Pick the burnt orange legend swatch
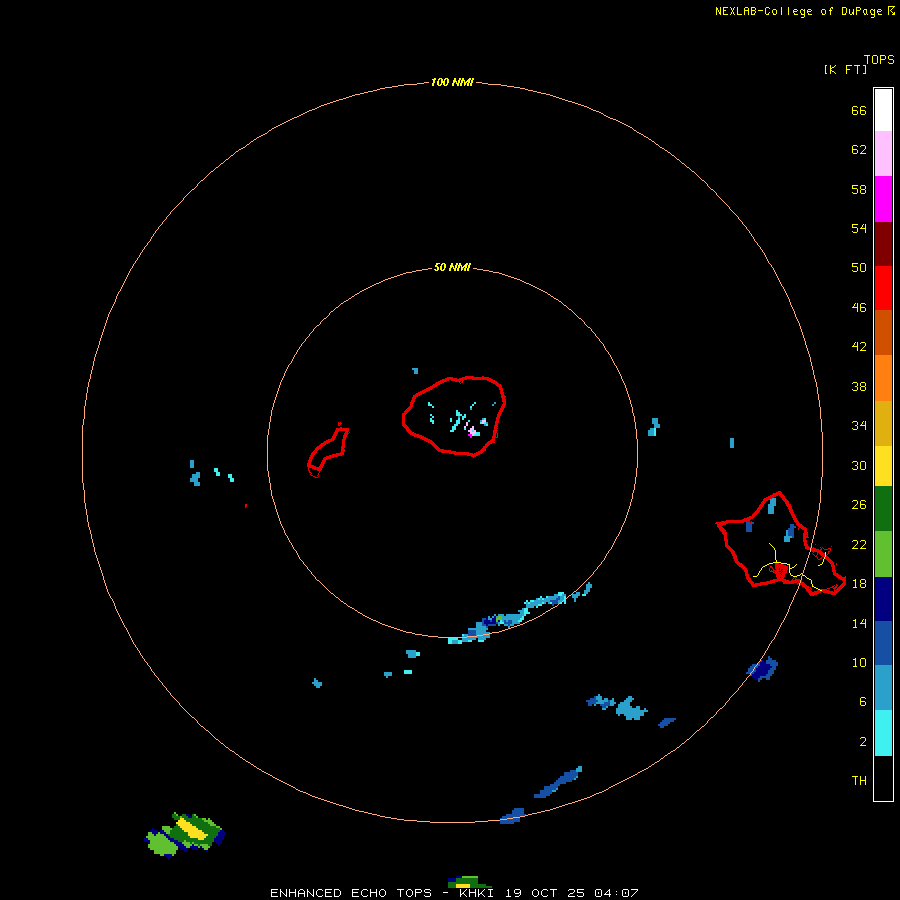Image resolution: width=900 pixels, height=900 pixels. click(x=883, y=332)
